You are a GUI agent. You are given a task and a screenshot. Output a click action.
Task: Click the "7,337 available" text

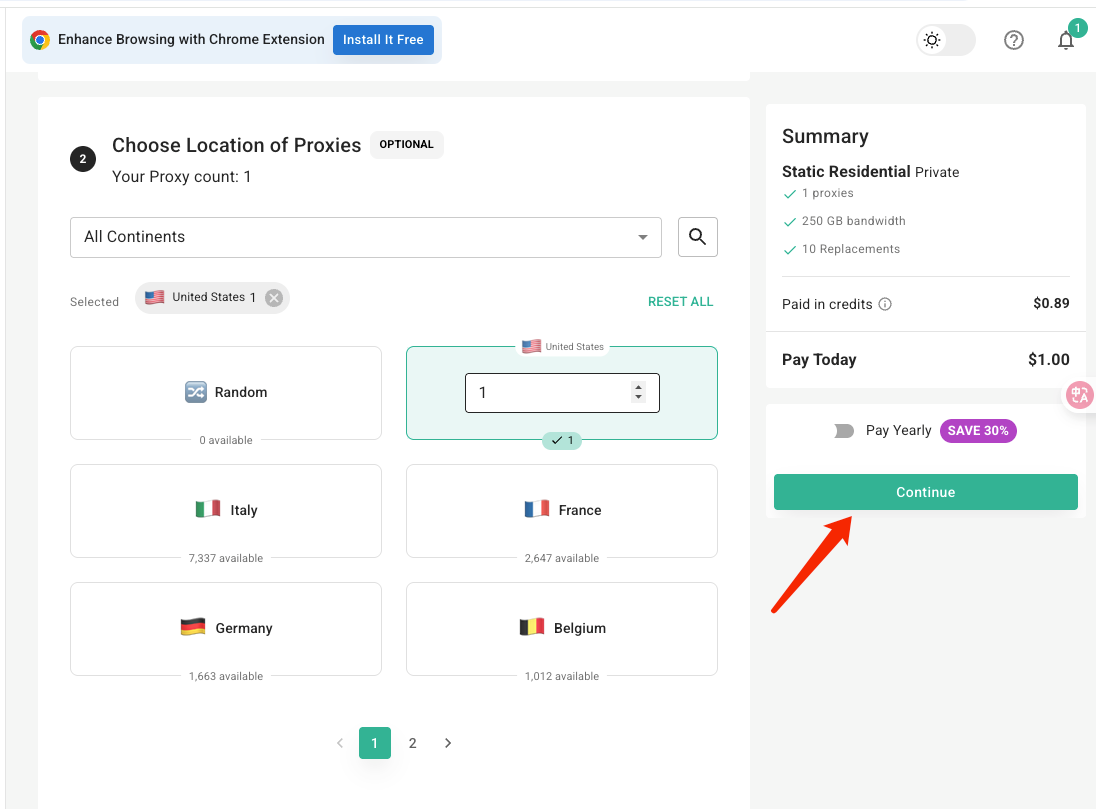(226, 558)
